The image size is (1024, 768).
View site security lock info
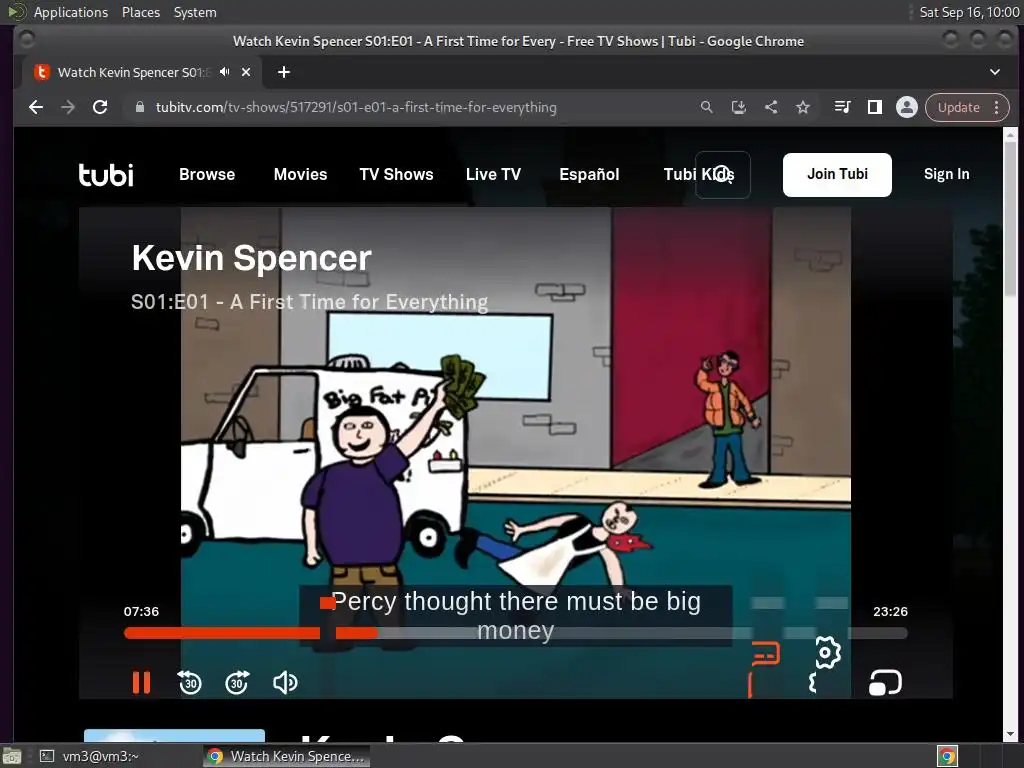coord(139,107)
